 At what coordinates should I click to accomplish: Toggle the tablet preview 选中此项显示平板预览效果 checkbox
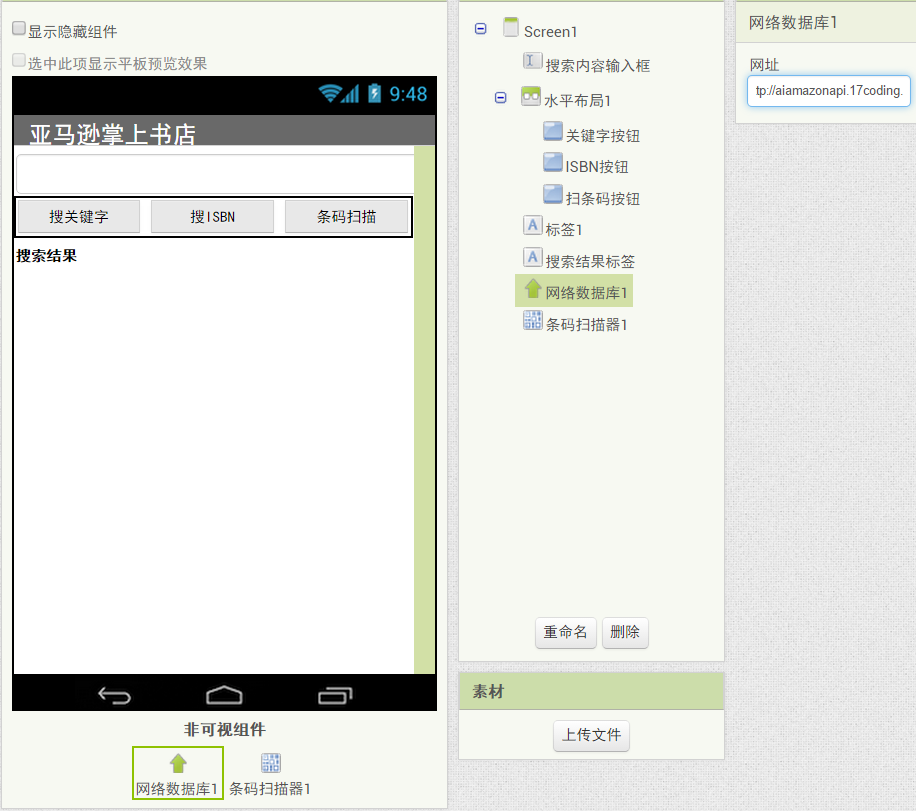[19, 60]
